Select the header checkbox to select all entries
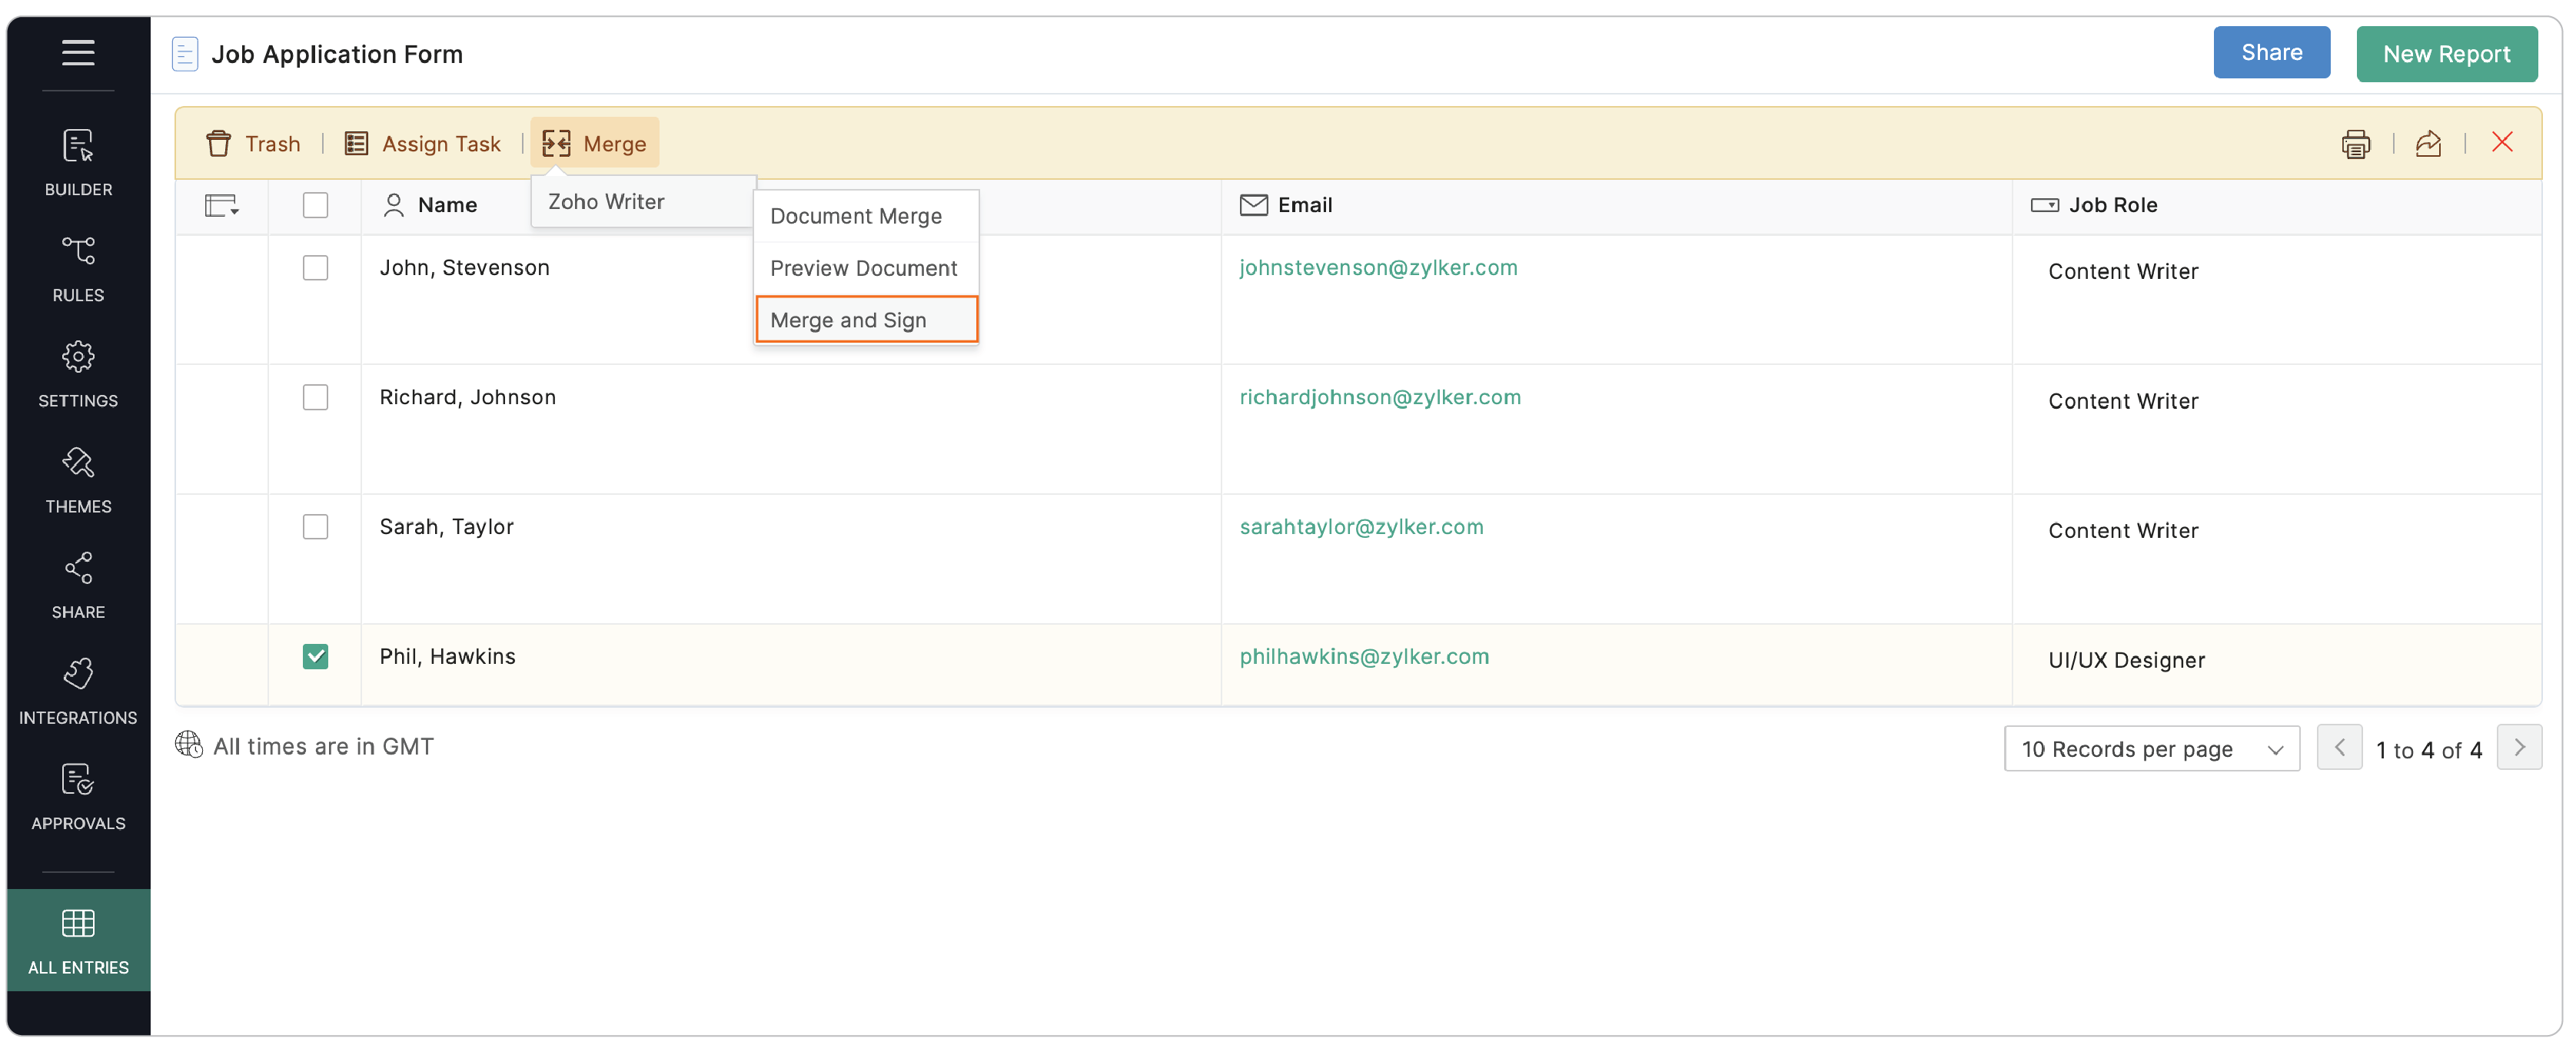The width and height of the screenshot is (2576, 1055). click(316, 205)
